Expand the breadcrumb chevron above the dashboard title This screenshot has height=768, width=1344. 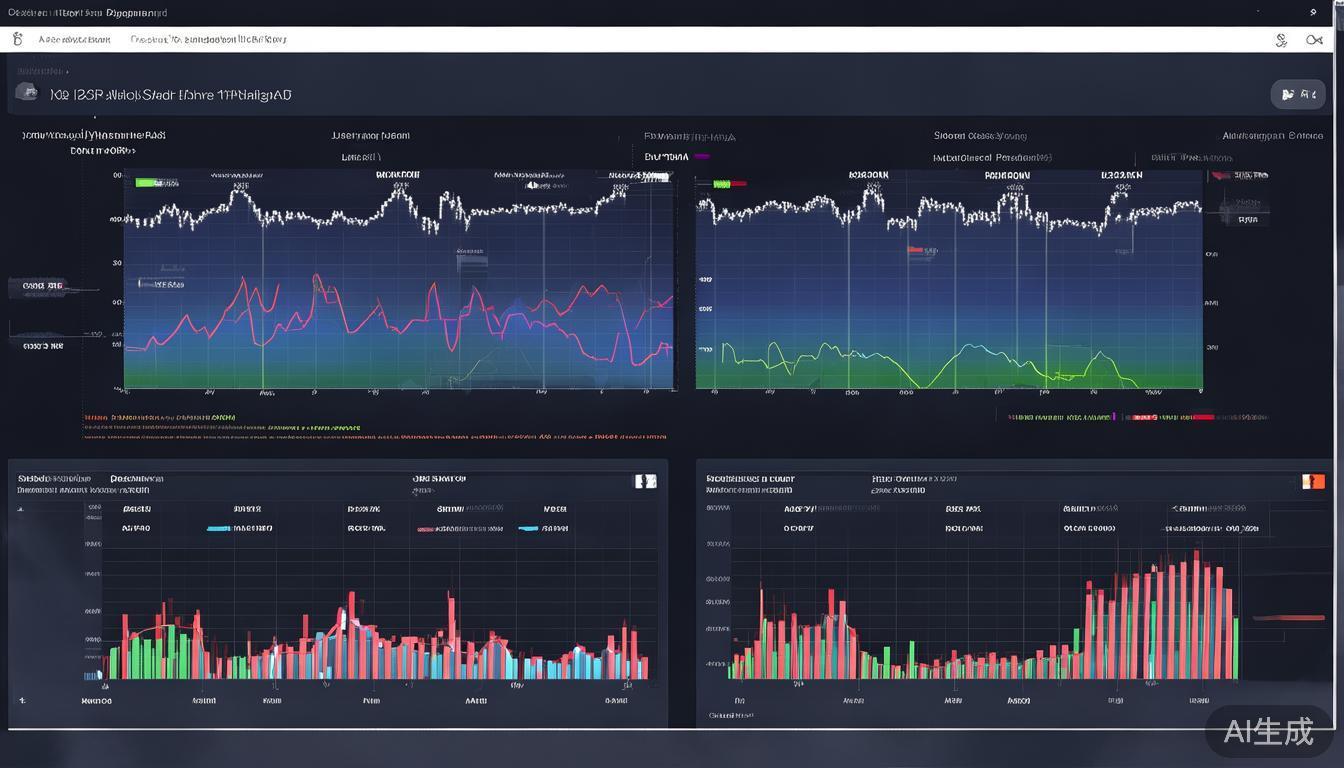pos(67,71)
